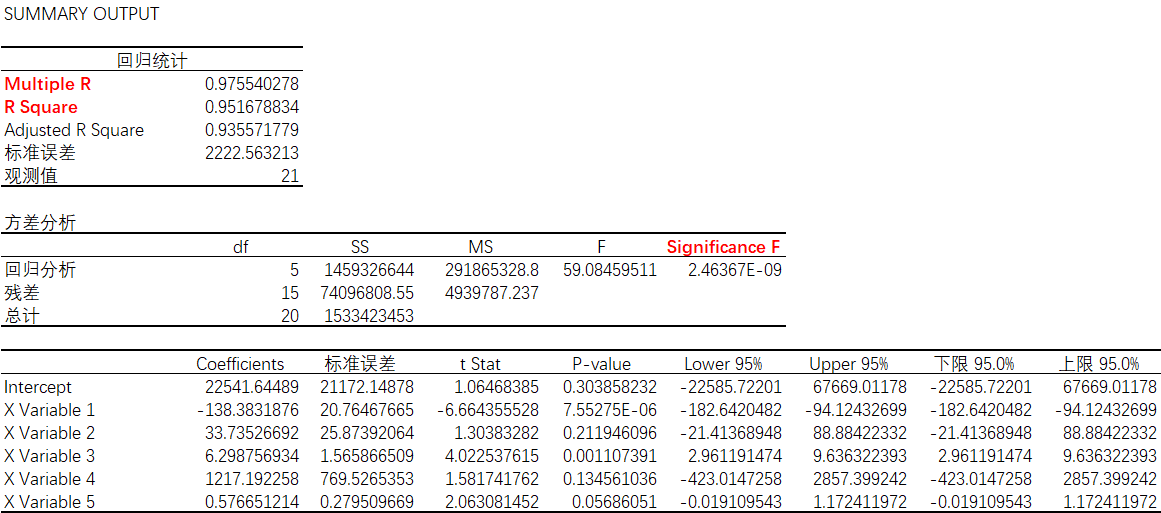
Task: Click the Intercept row label
Action: point(38,386)
